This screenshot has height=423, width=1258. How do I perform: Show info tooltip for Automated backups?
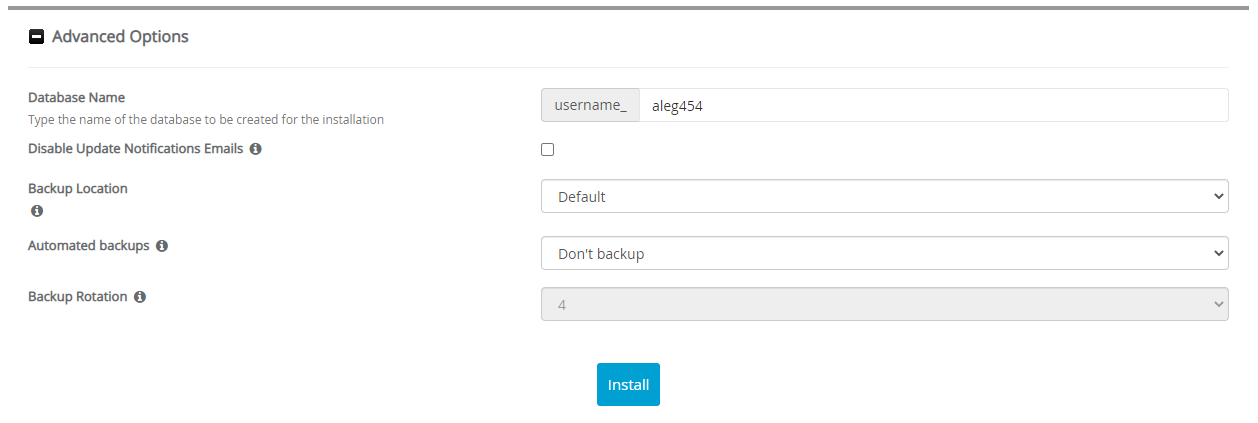tap(162, 245)
